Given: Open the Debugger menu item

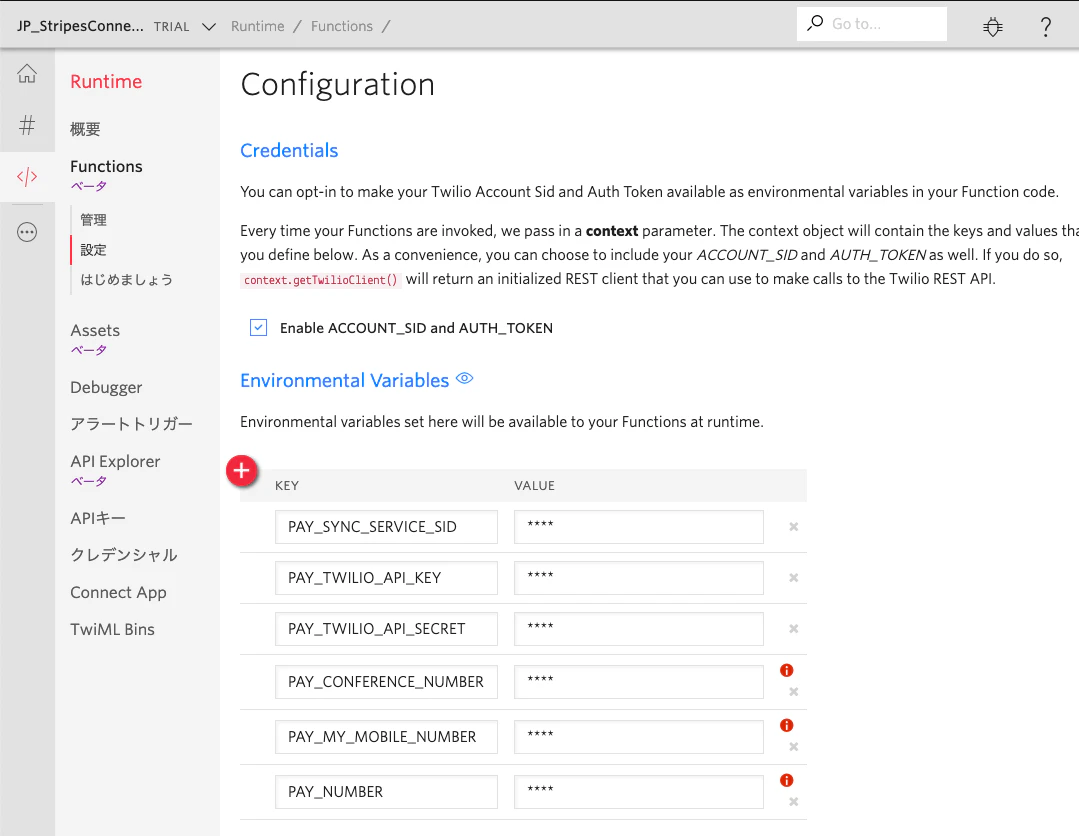Looking at the screenshot, I should pyautogui.click(x=106, y=387).
